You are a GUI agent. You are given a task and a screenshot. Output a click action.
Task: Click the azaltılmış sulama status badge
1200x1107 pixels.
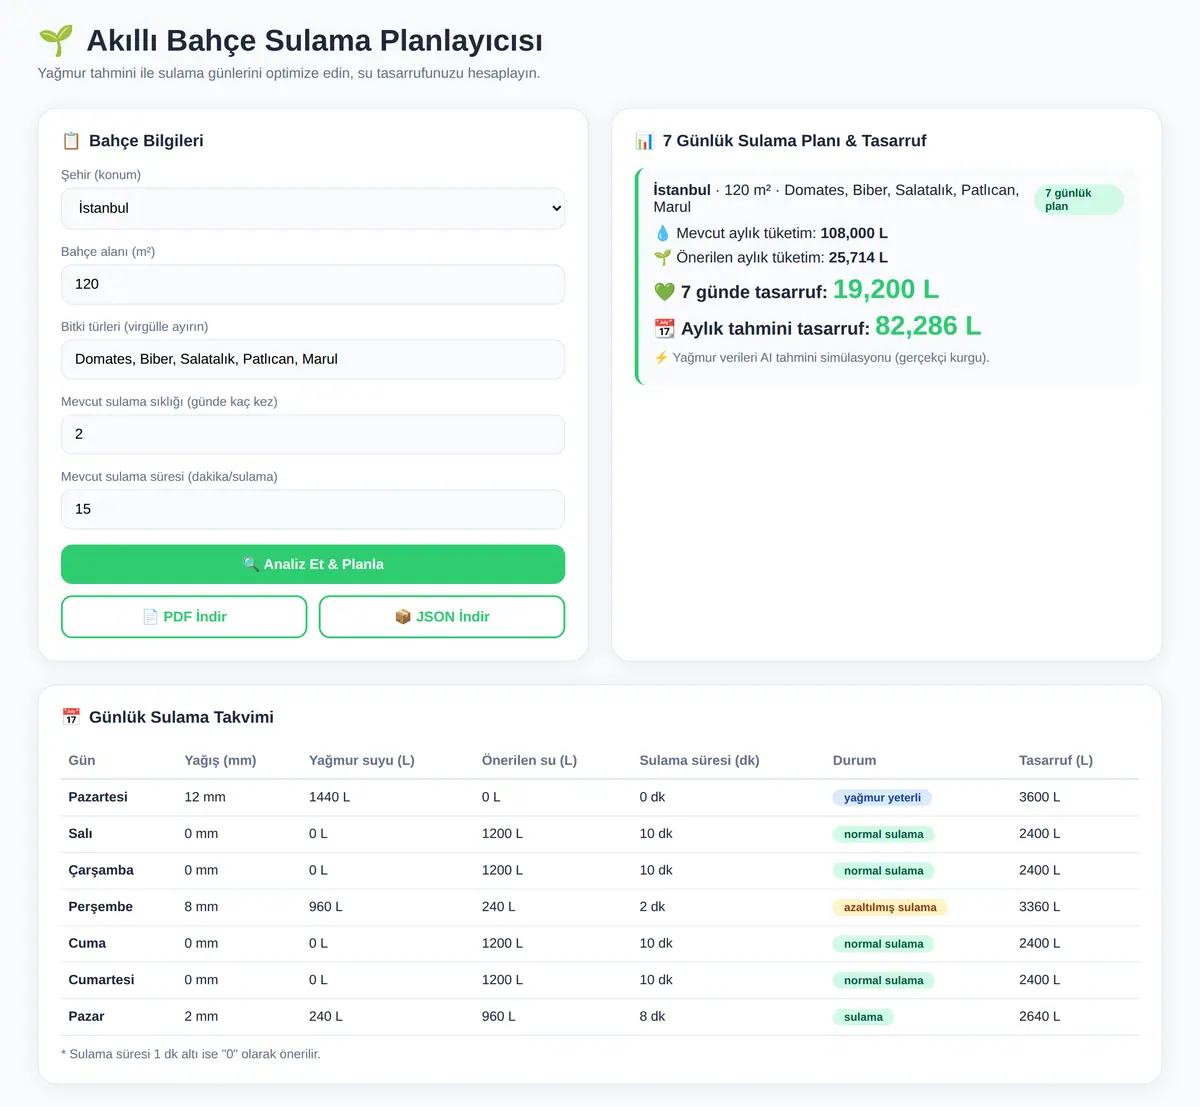(x=890, y=908)
